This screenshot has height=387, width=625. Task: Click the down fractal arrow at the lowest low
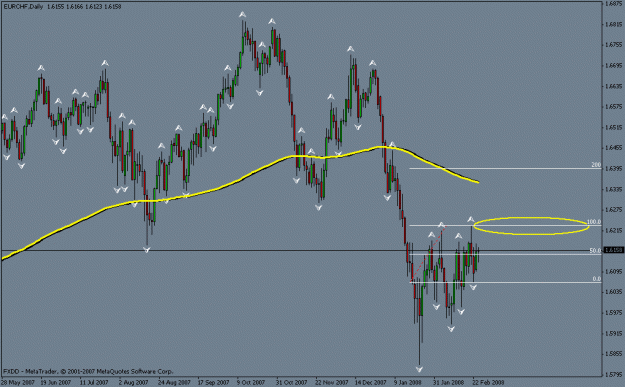(419, 369)
